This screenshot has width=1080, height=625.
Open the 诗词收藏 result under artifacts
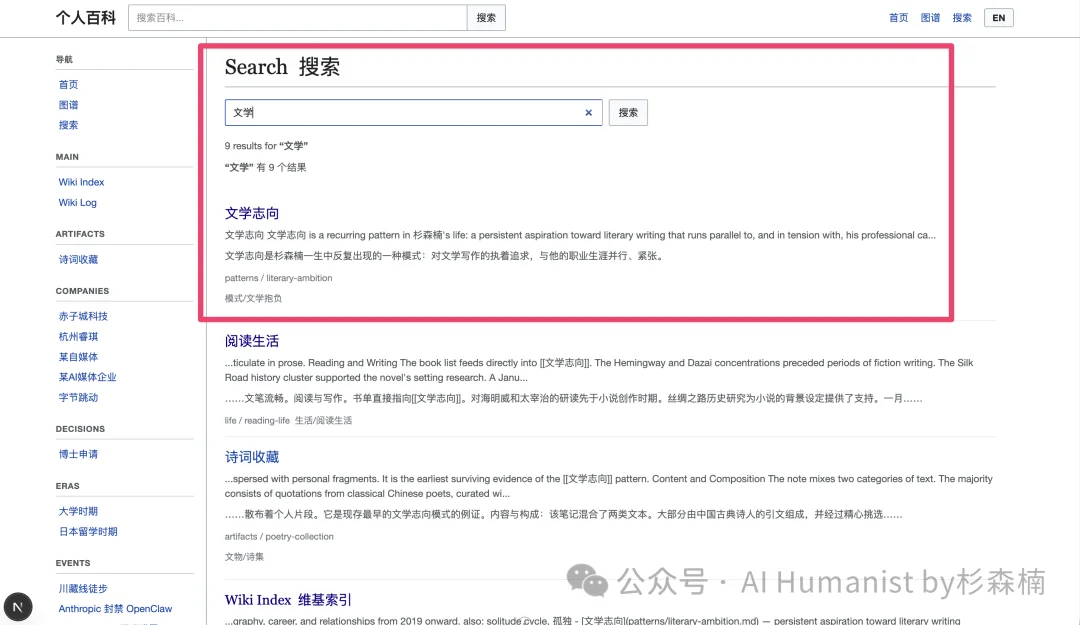251,457
